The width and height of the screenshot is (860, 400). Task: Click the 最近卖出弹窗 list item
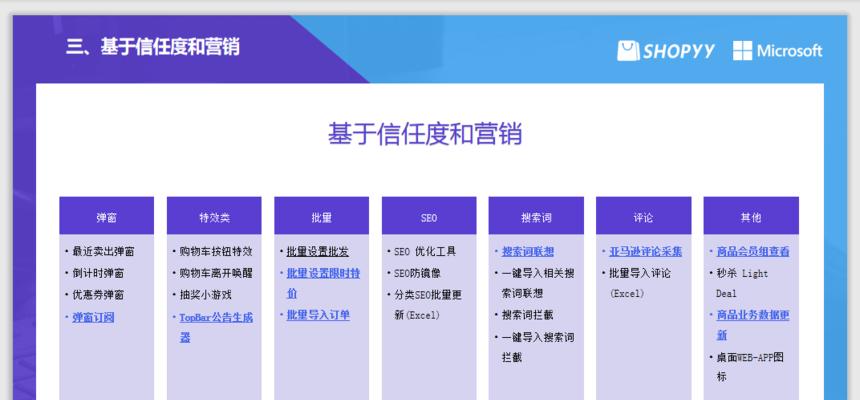pyautogui.click(x=103, y=251)
